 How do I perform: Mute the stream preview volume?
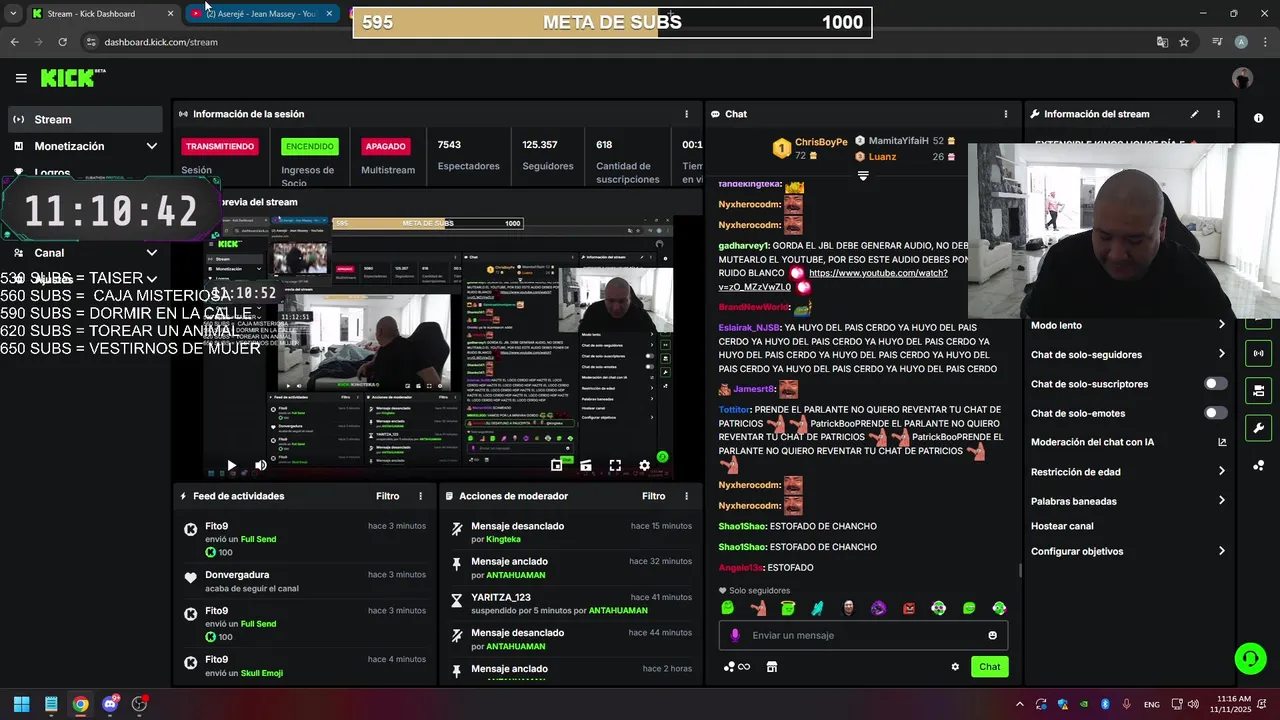(x=261, y=465)
